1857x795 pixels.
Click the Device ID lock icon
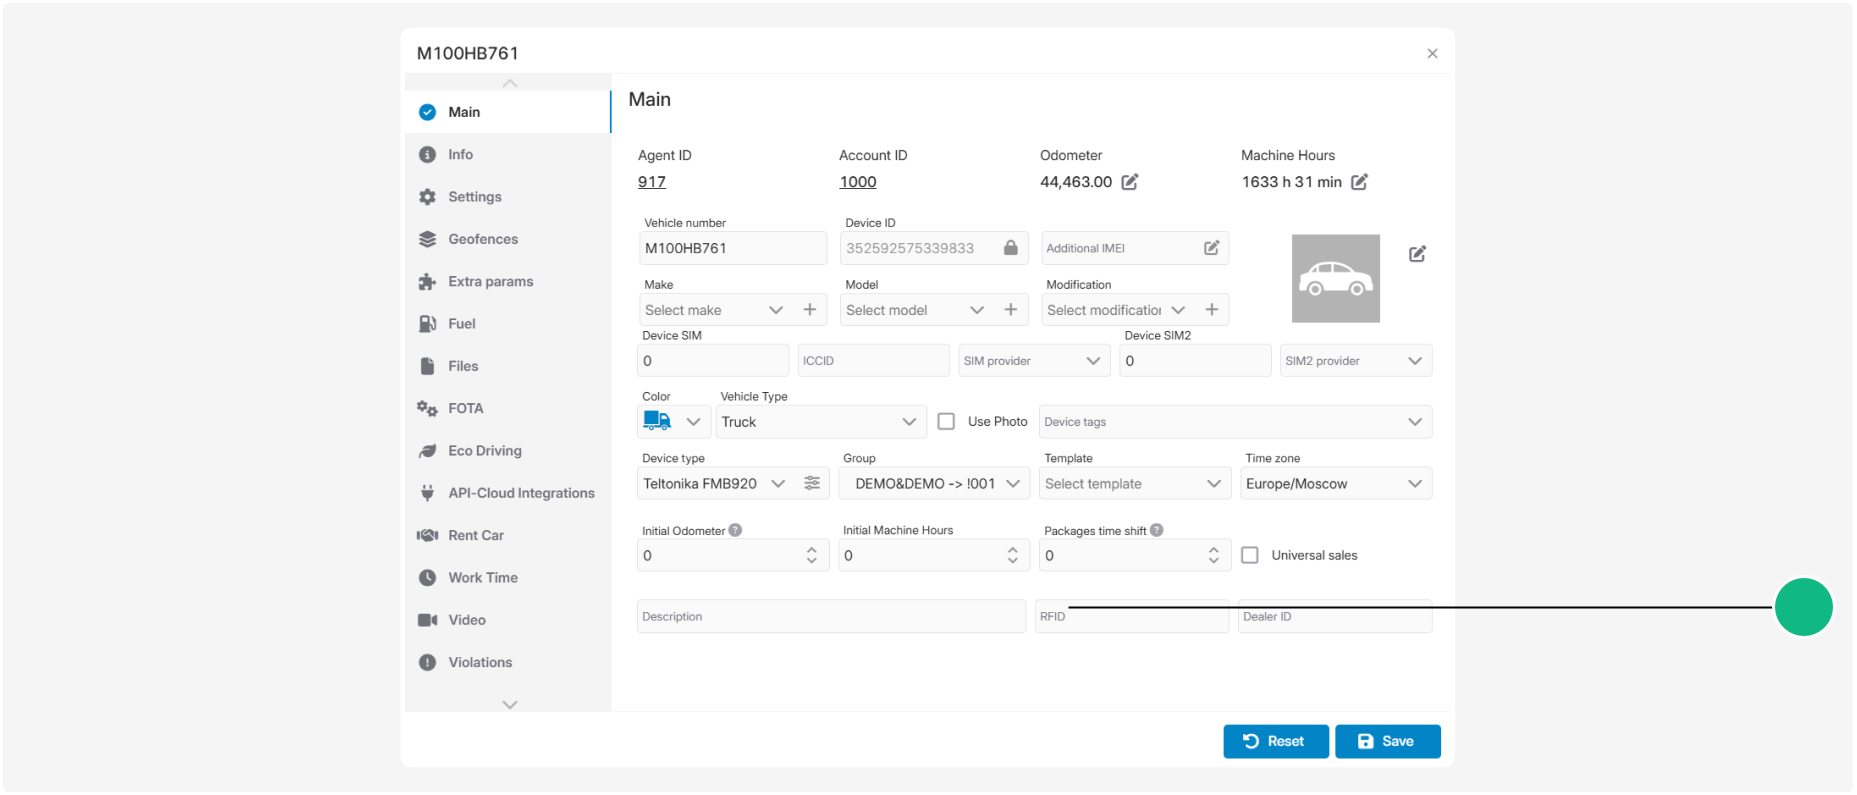(1011, 248)
